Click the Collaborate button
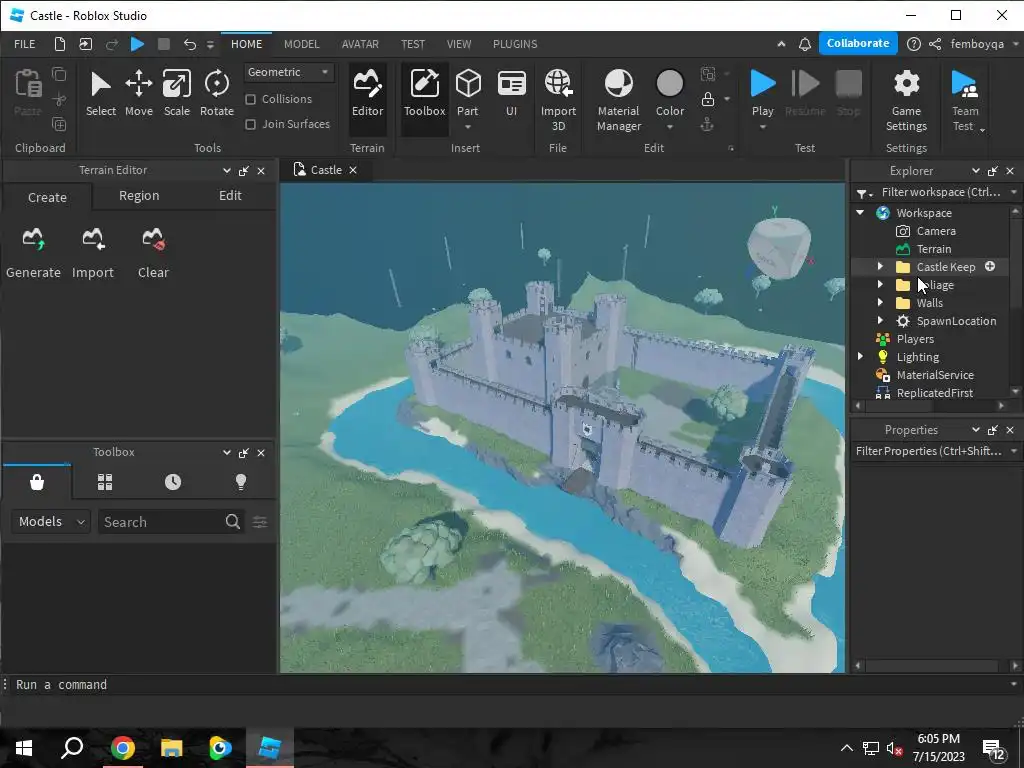 857,43
